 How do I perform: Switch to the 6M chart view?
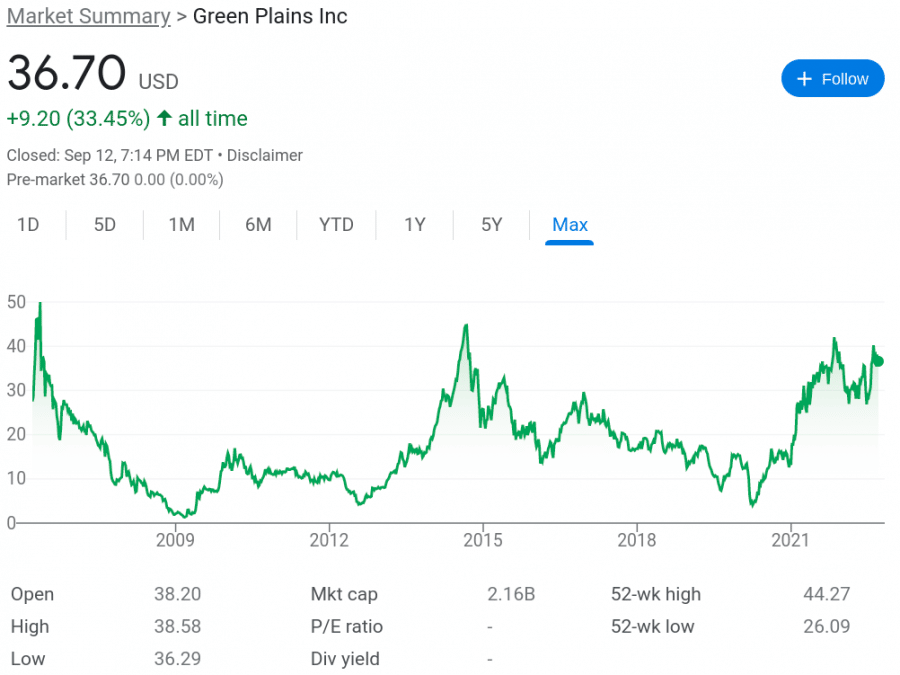258,225
